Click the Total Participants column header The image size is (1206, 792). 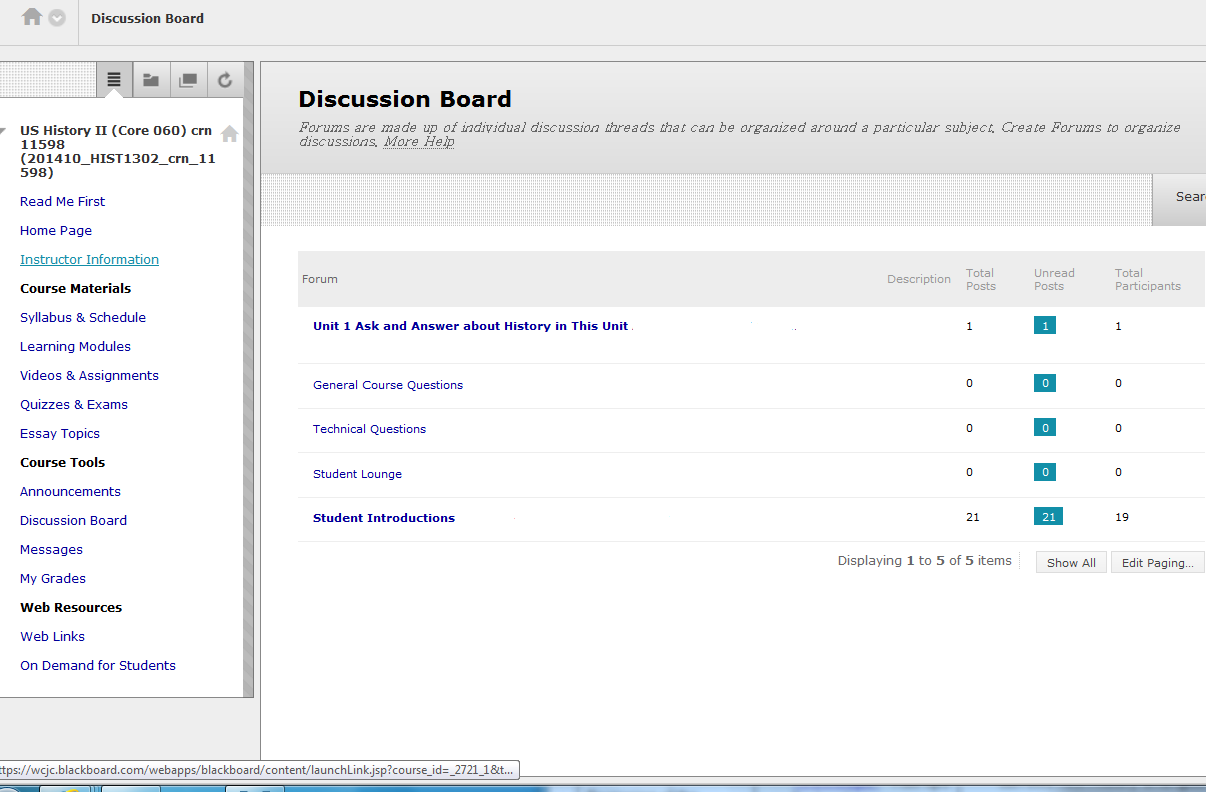pyautogui.click(x=1148, y=279)
